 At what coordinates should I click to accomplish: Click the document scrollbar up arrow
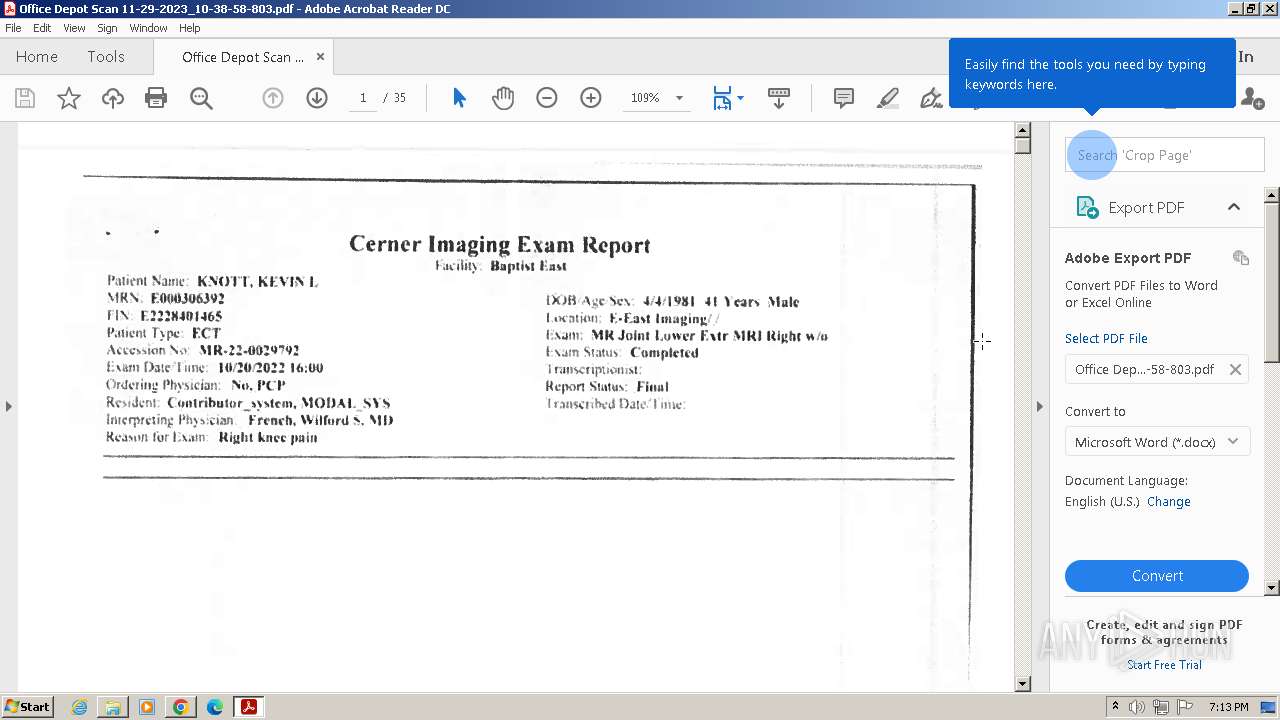1022,130
